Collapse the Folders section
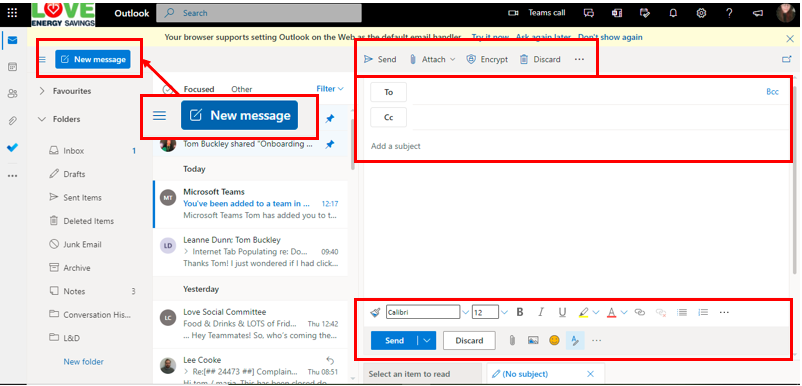 click(42, 119)
